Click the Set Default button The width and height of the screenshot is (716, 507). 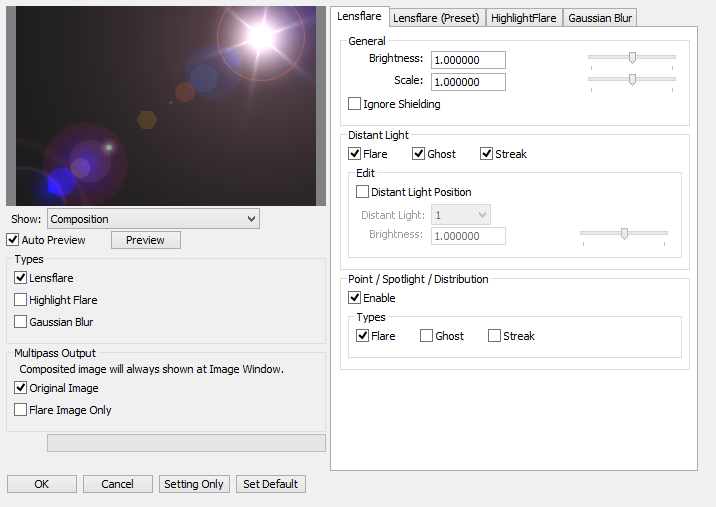click(270, 484)
